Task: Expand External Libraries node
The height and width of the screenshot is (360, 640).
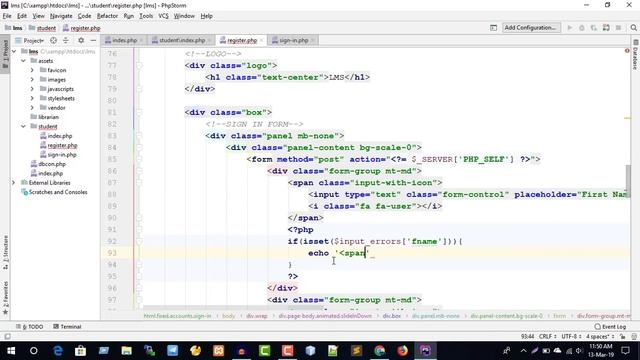Action: tap(14, 183)
